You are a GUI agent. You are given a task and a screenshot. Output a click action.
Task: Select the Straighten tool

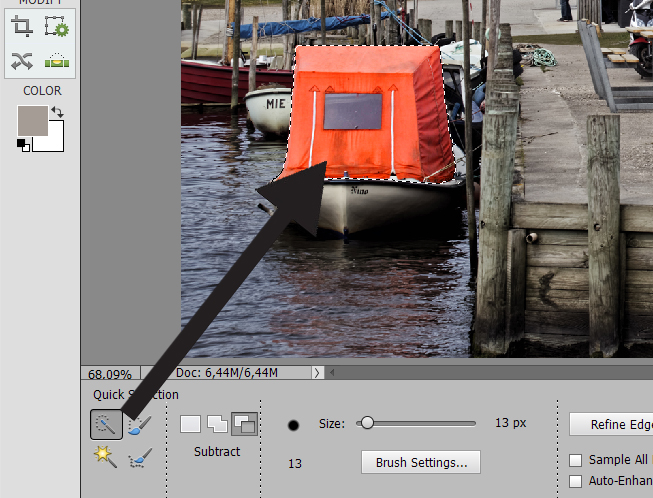[x=56, y=61]
